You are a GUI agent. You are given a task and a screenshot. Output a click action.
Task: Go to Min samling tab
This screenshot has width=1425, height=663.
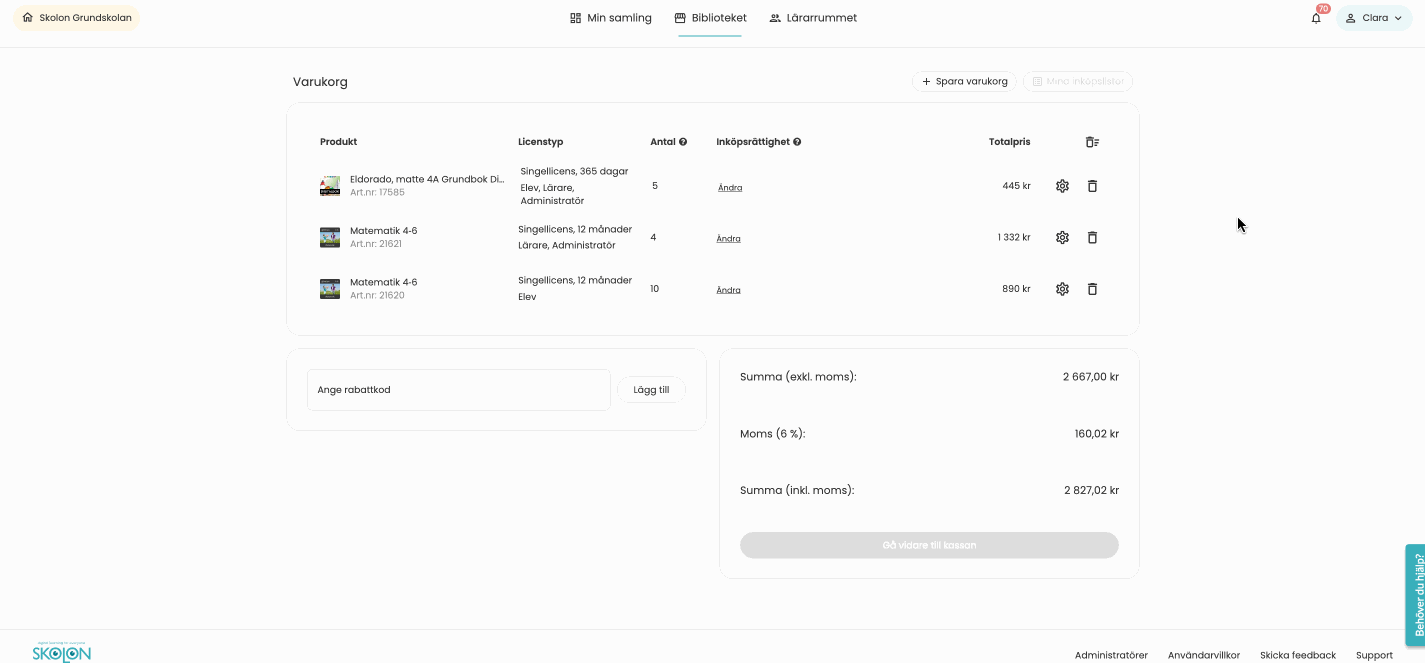611,18
